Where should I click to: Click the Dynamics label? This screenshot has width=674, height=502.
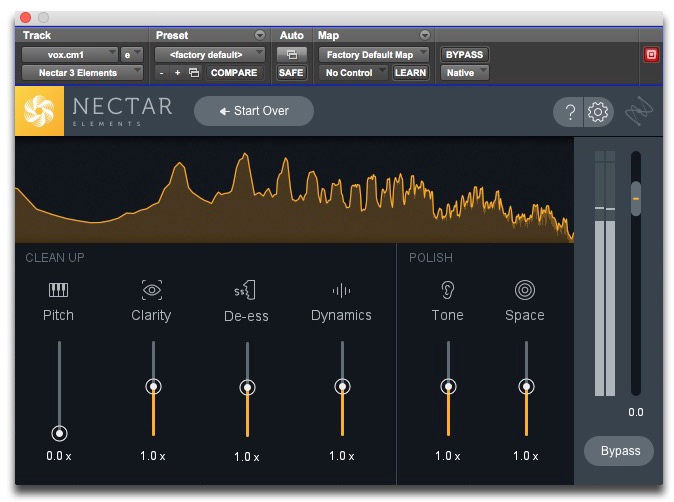click(x=341, y=315)
